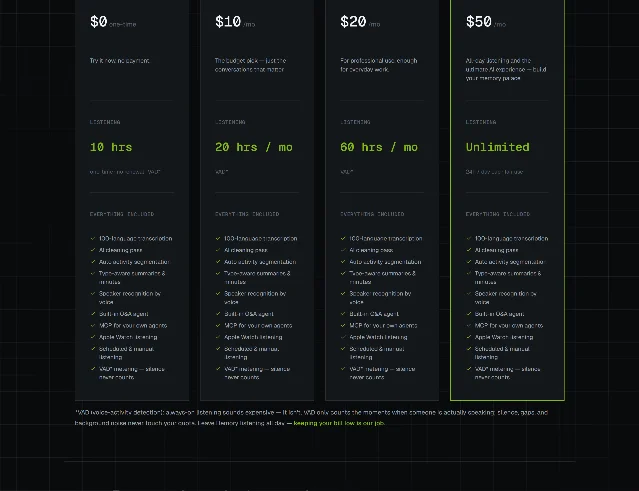
Task: Click 'For professional use' plan description
Action: point(379,65)
